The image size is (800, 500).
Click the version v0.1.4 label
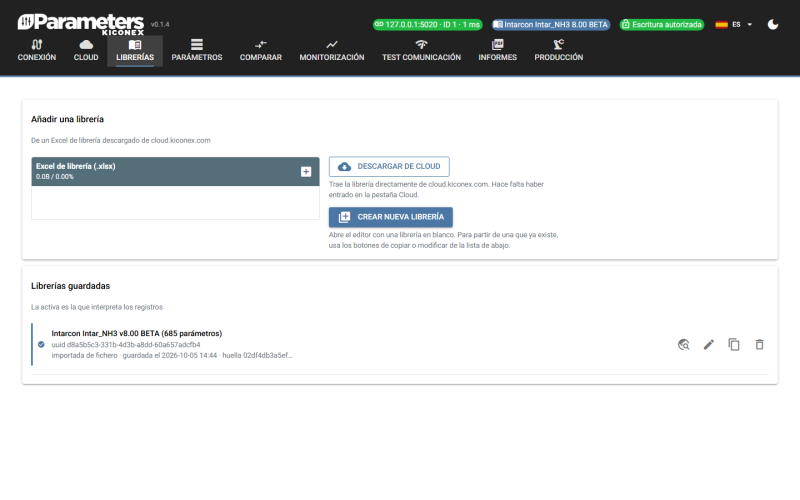[160, 24]
